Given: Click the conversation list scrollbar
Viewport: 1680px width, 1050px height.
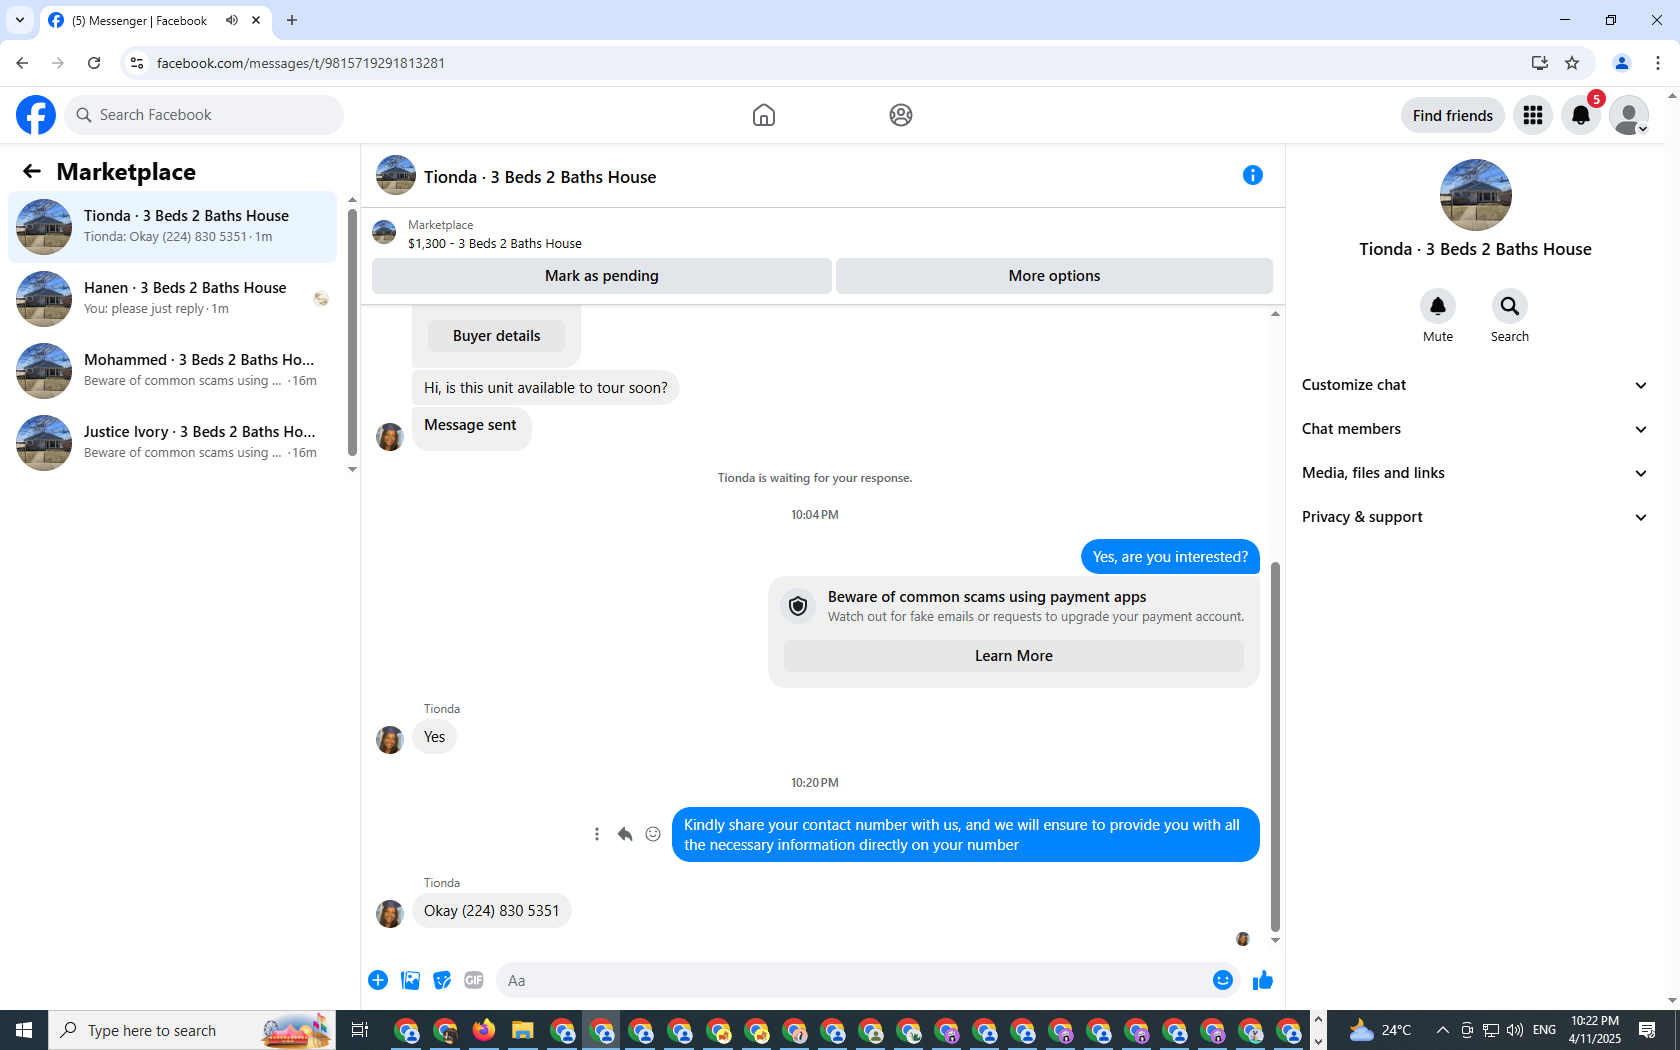Looking at the screenshot, I should (x=352, y=332).
